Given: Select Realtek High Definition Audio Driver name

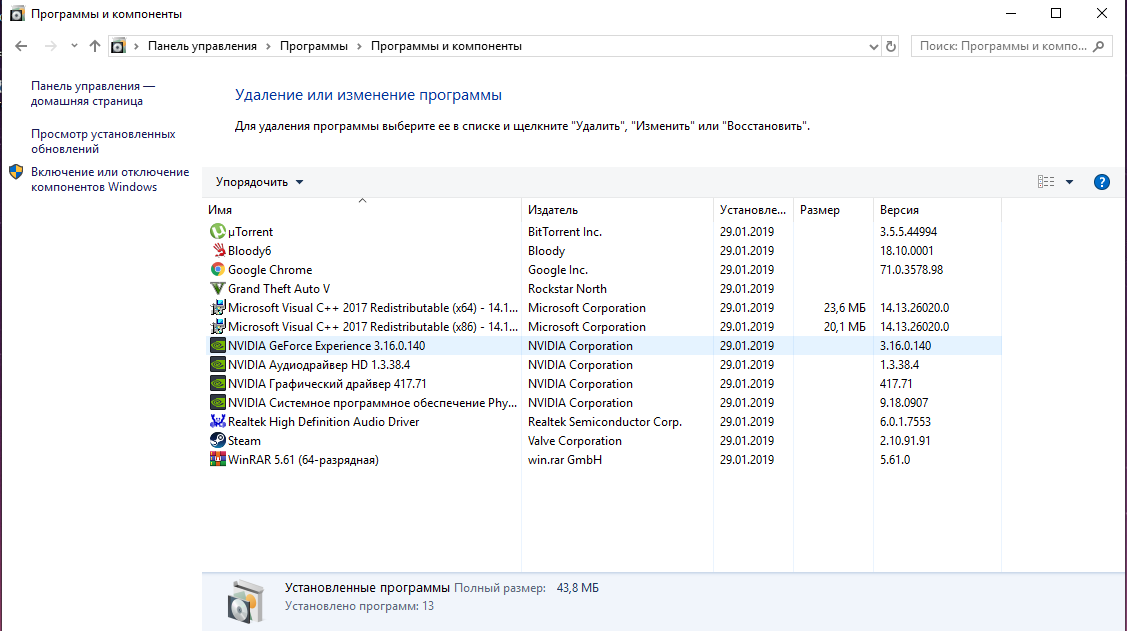Looking at the screenshot, I should 323,422.
